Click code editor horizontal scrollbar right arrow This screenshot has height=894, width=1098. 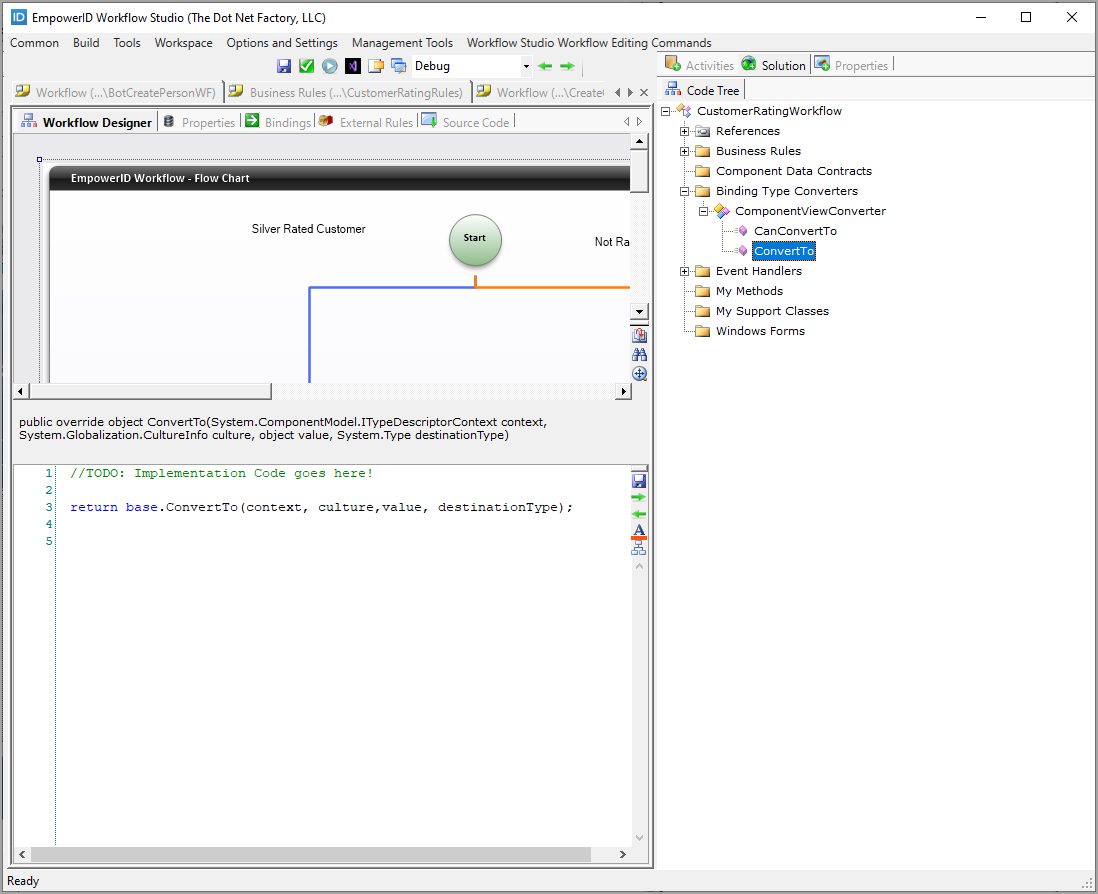(623, 854)
